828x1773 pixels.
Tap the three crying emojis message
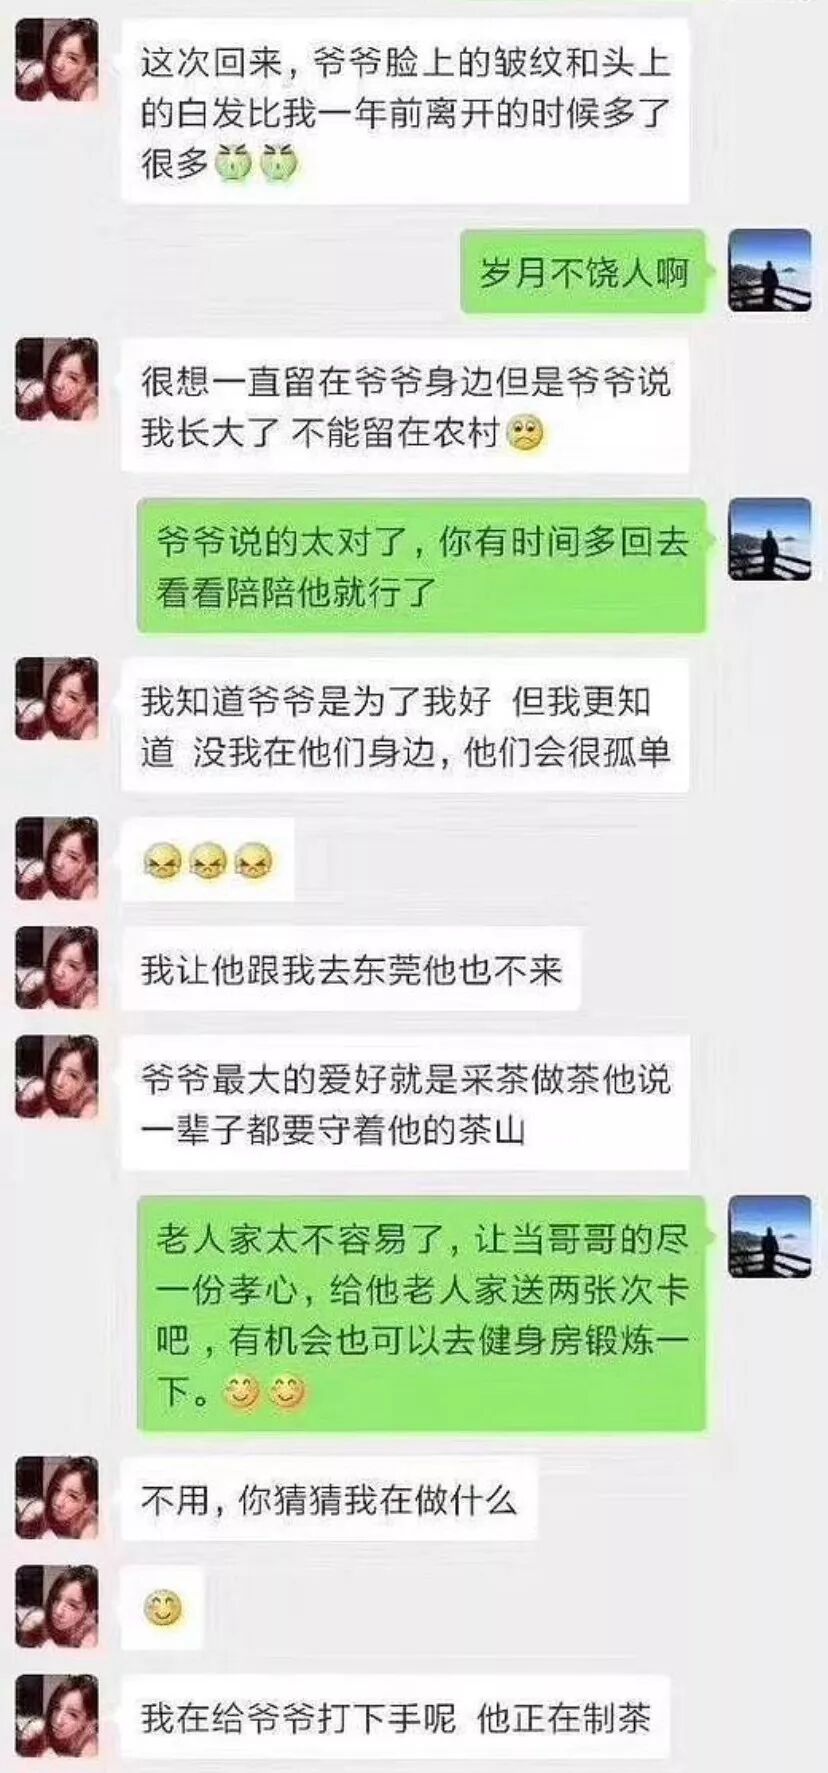point(208,858)
